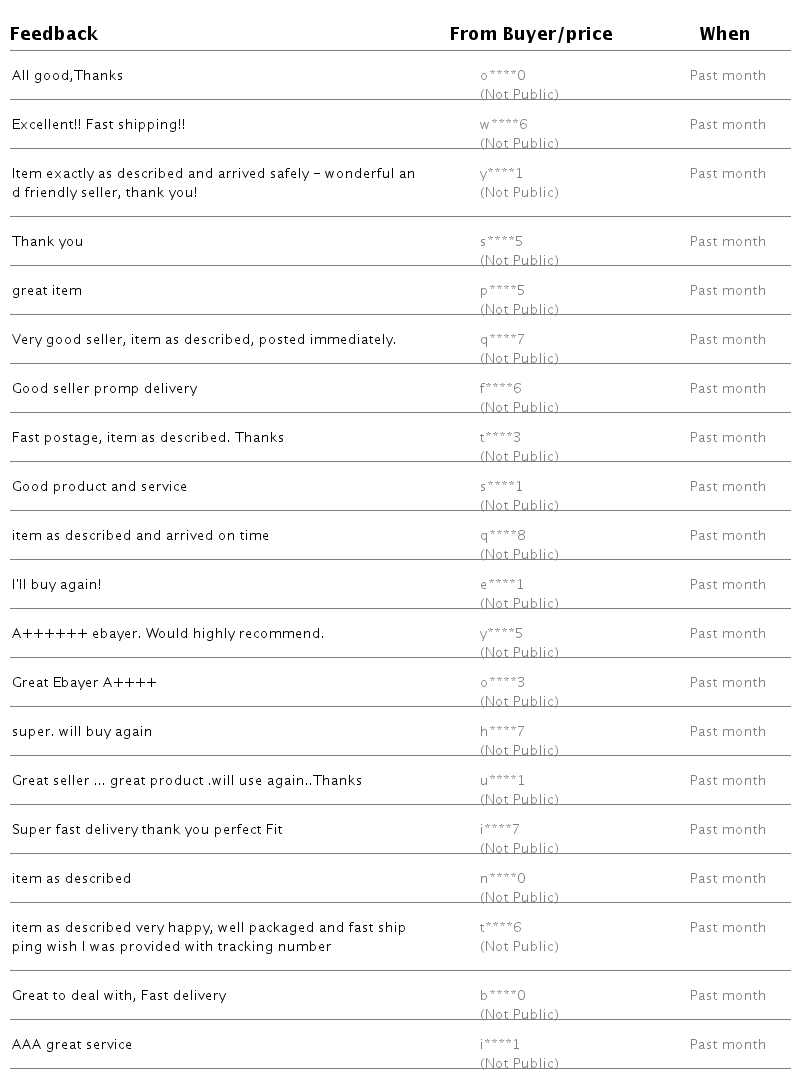Image resolution: width=800 pixels, height=1088 pixels.
Task: Open buyer o****0 profile
Action: [502, 76]
